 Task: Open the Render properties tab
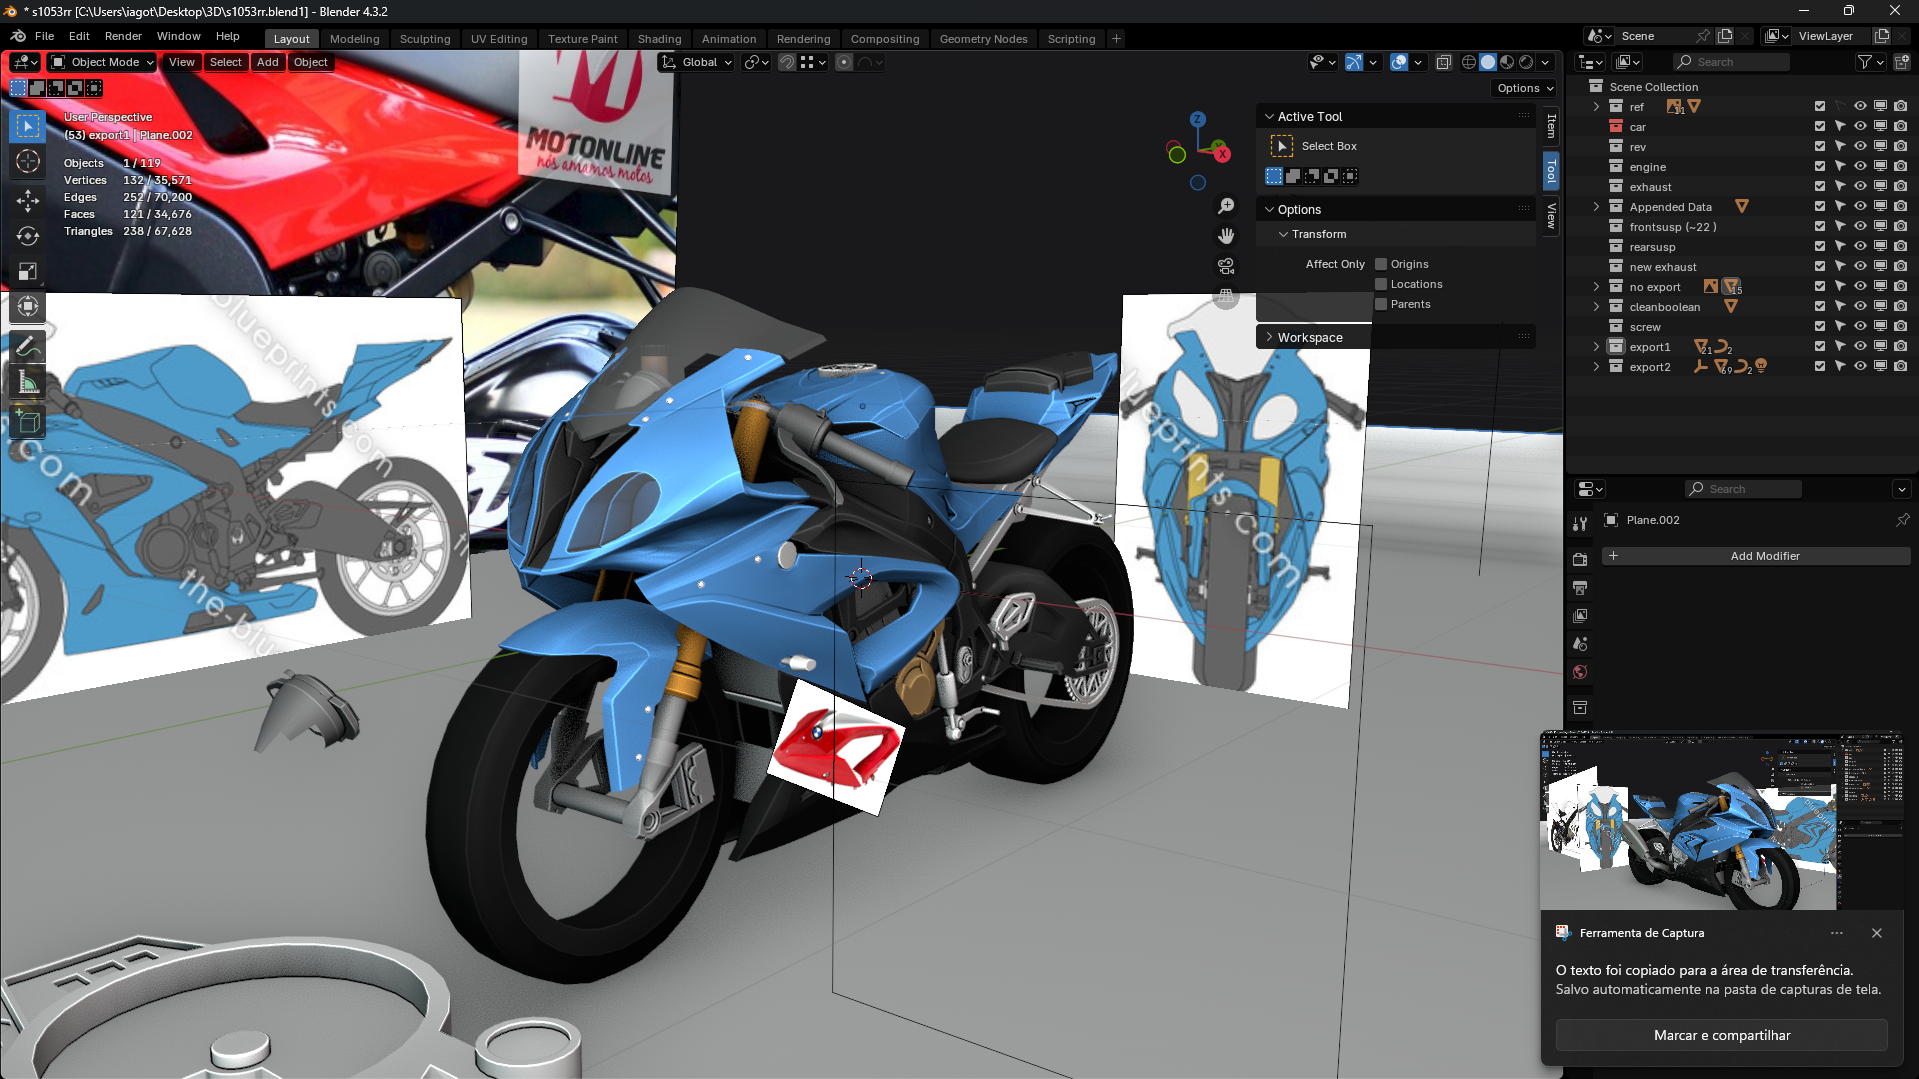[1580, 560]
